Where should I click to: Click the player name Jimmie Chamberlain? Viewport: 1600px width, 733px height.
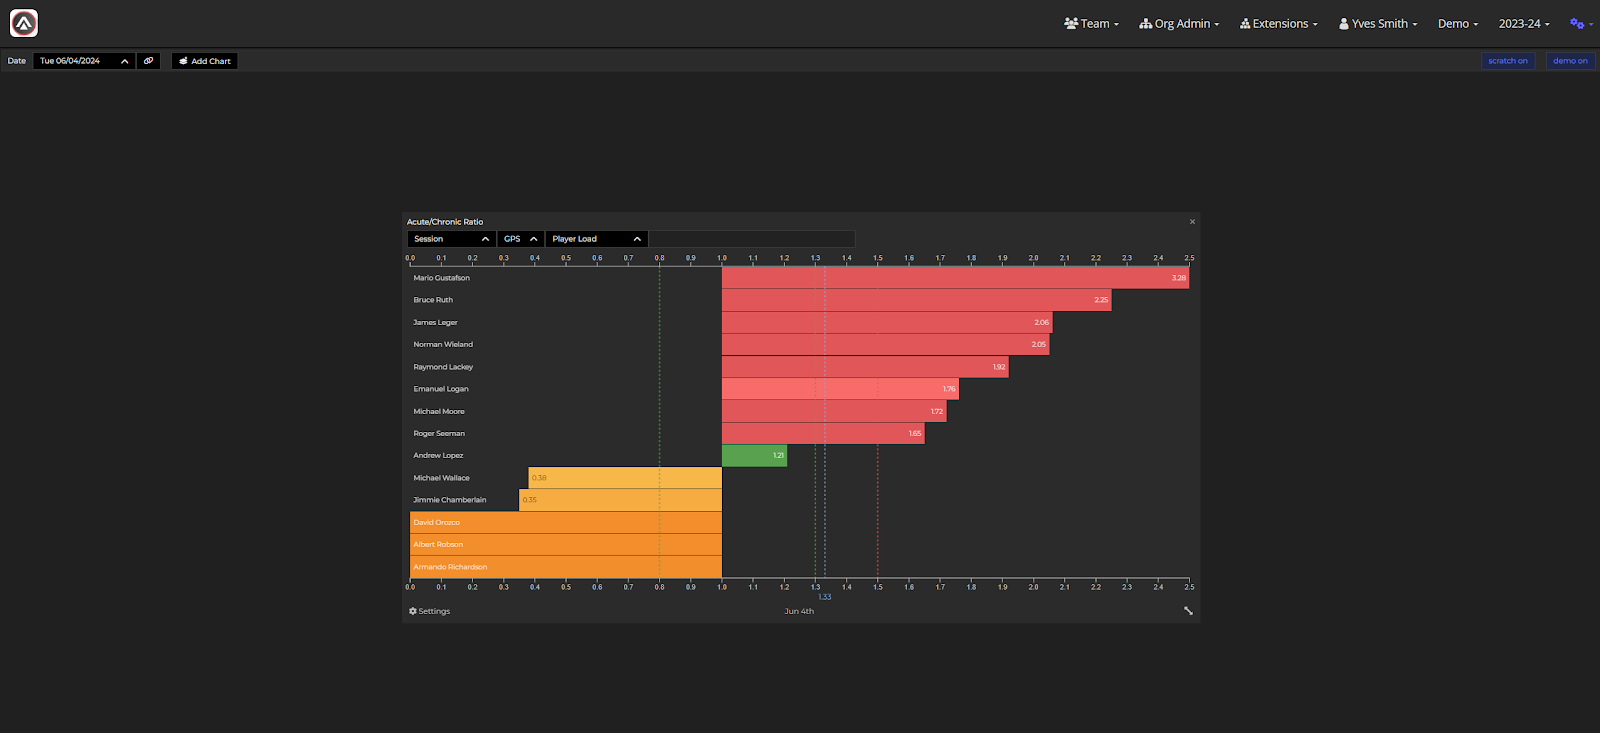(x=450, y=500)
